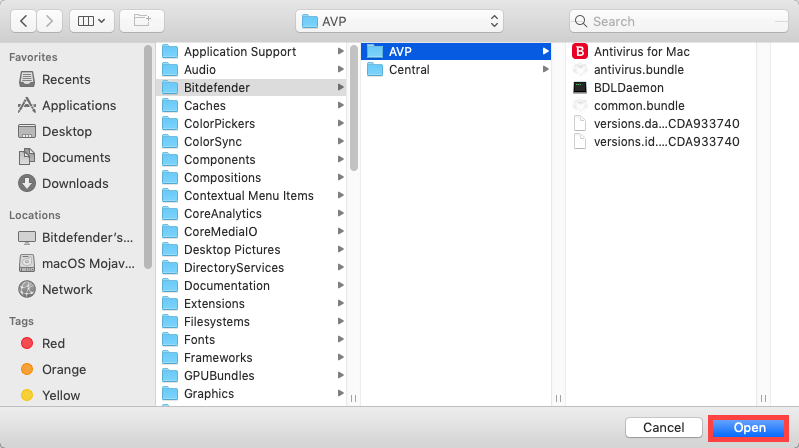Click the first column resize handle
Viewport: 799px width, 448px height.
pyautogui.click(x=353, y=398)
